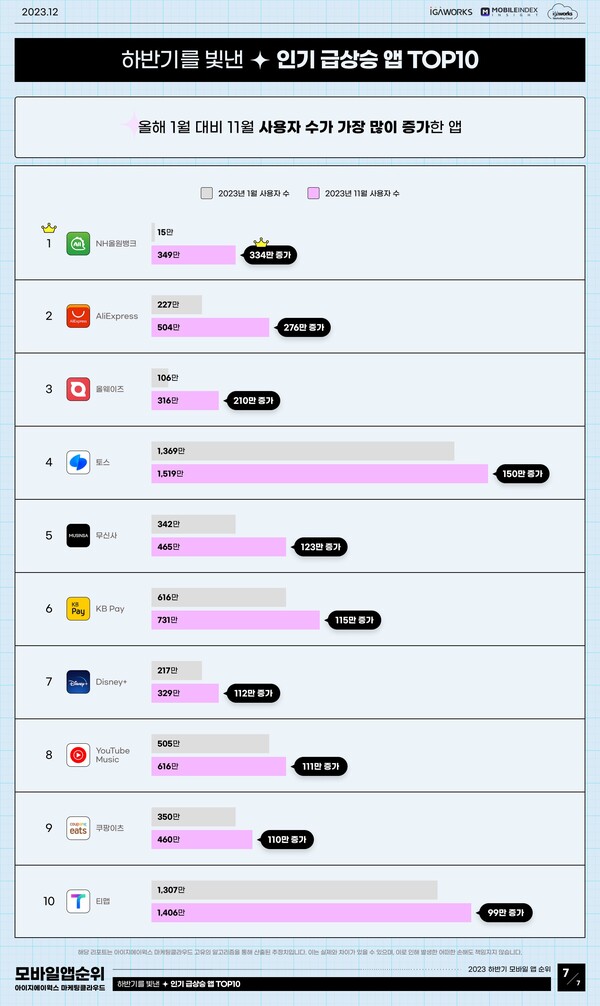Screen dimensions: 600x1006
Task: Click the gray 1,369만 bar for Toss
Action: coord(303,451)
